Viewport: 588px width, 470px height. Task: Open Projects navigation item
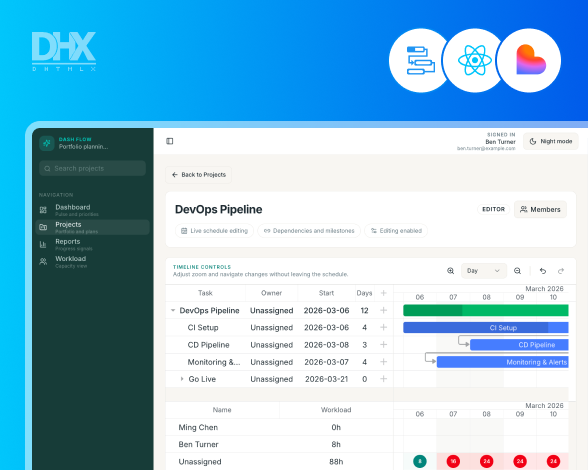tap(93, 227)
